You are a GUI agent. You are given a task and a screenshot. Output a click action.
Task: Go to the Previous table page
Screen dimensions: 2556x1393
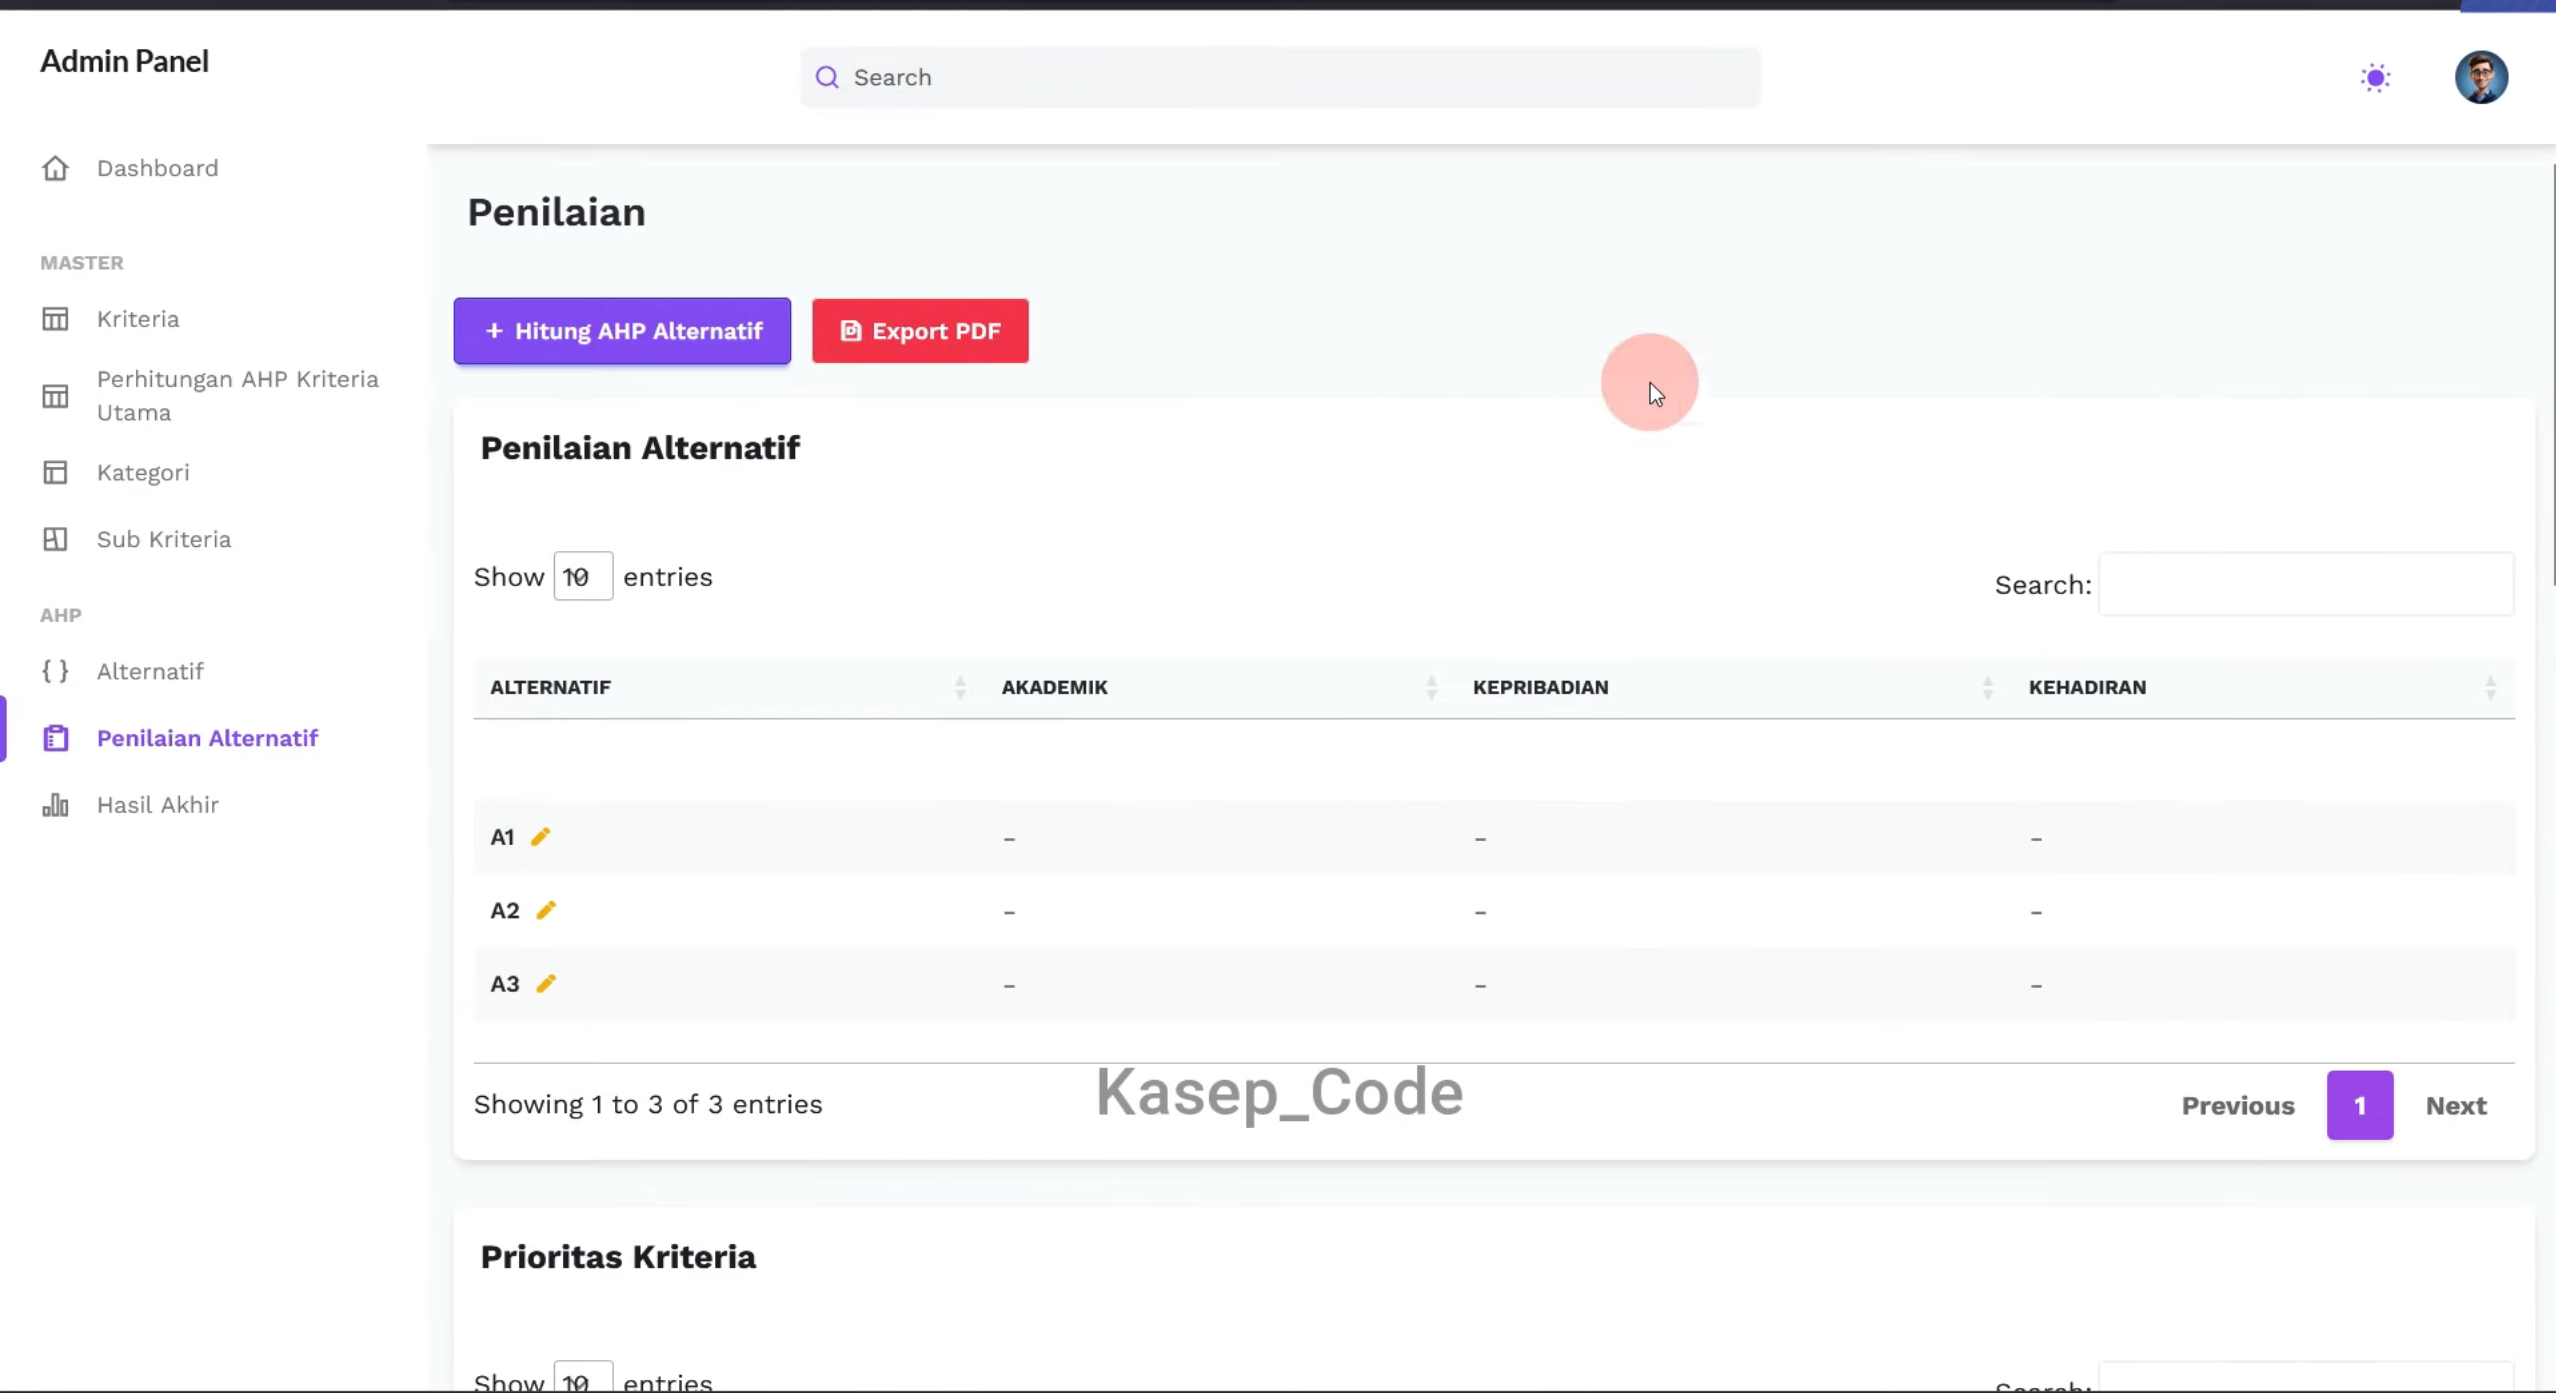tap(2238, 1105)
